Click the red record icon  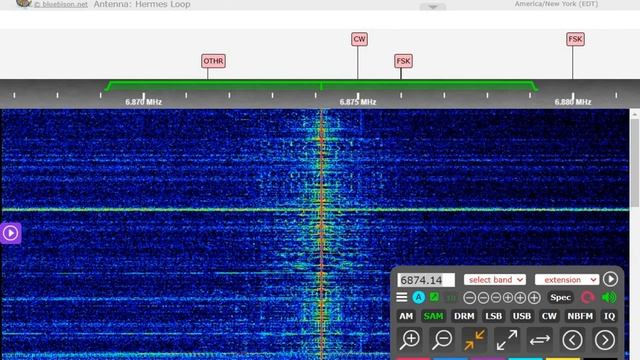coord(587,298)
